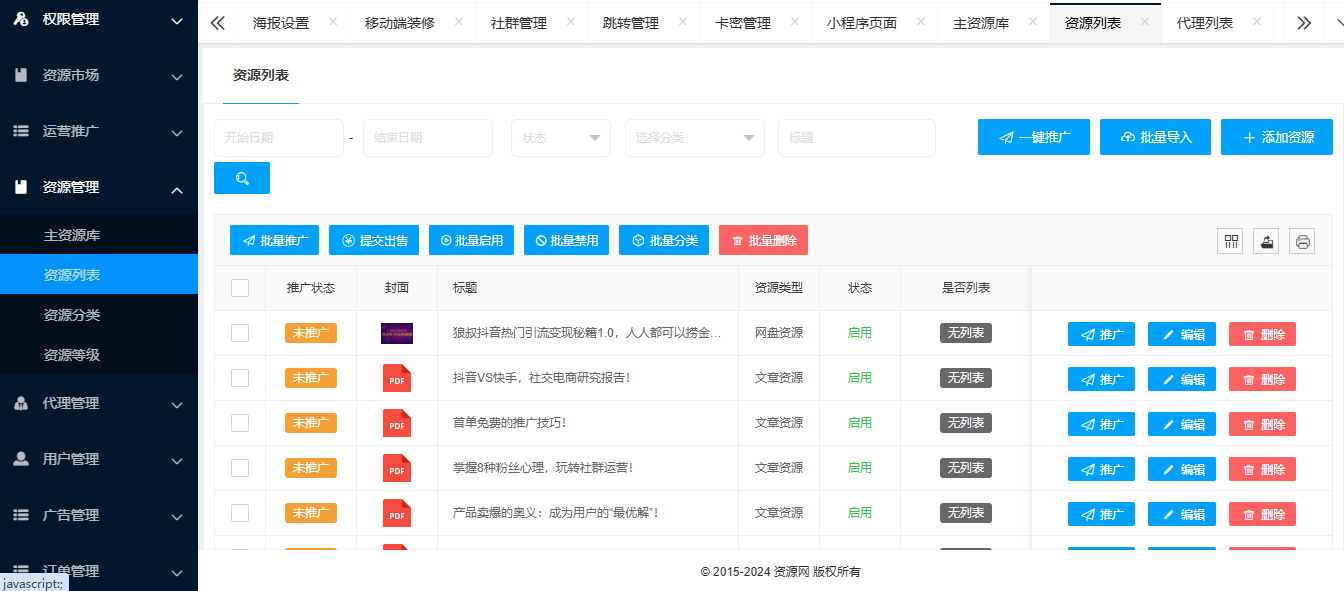Image resolution: width=1344 pixels, height=591 pixels.
Task: Toggle the select-all header checkbox
Action: [240, 288]
